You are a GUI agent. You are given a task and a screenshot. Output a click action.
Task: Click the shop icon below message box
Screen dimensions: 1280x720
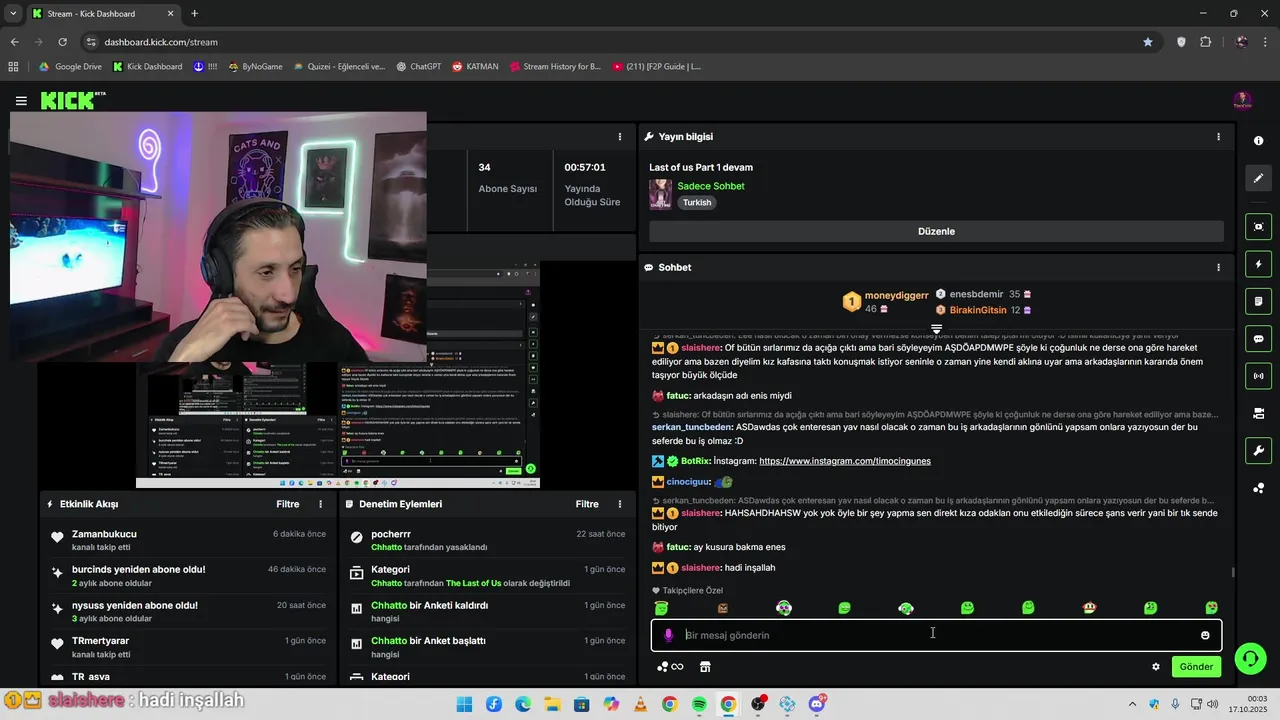[705, 667]
